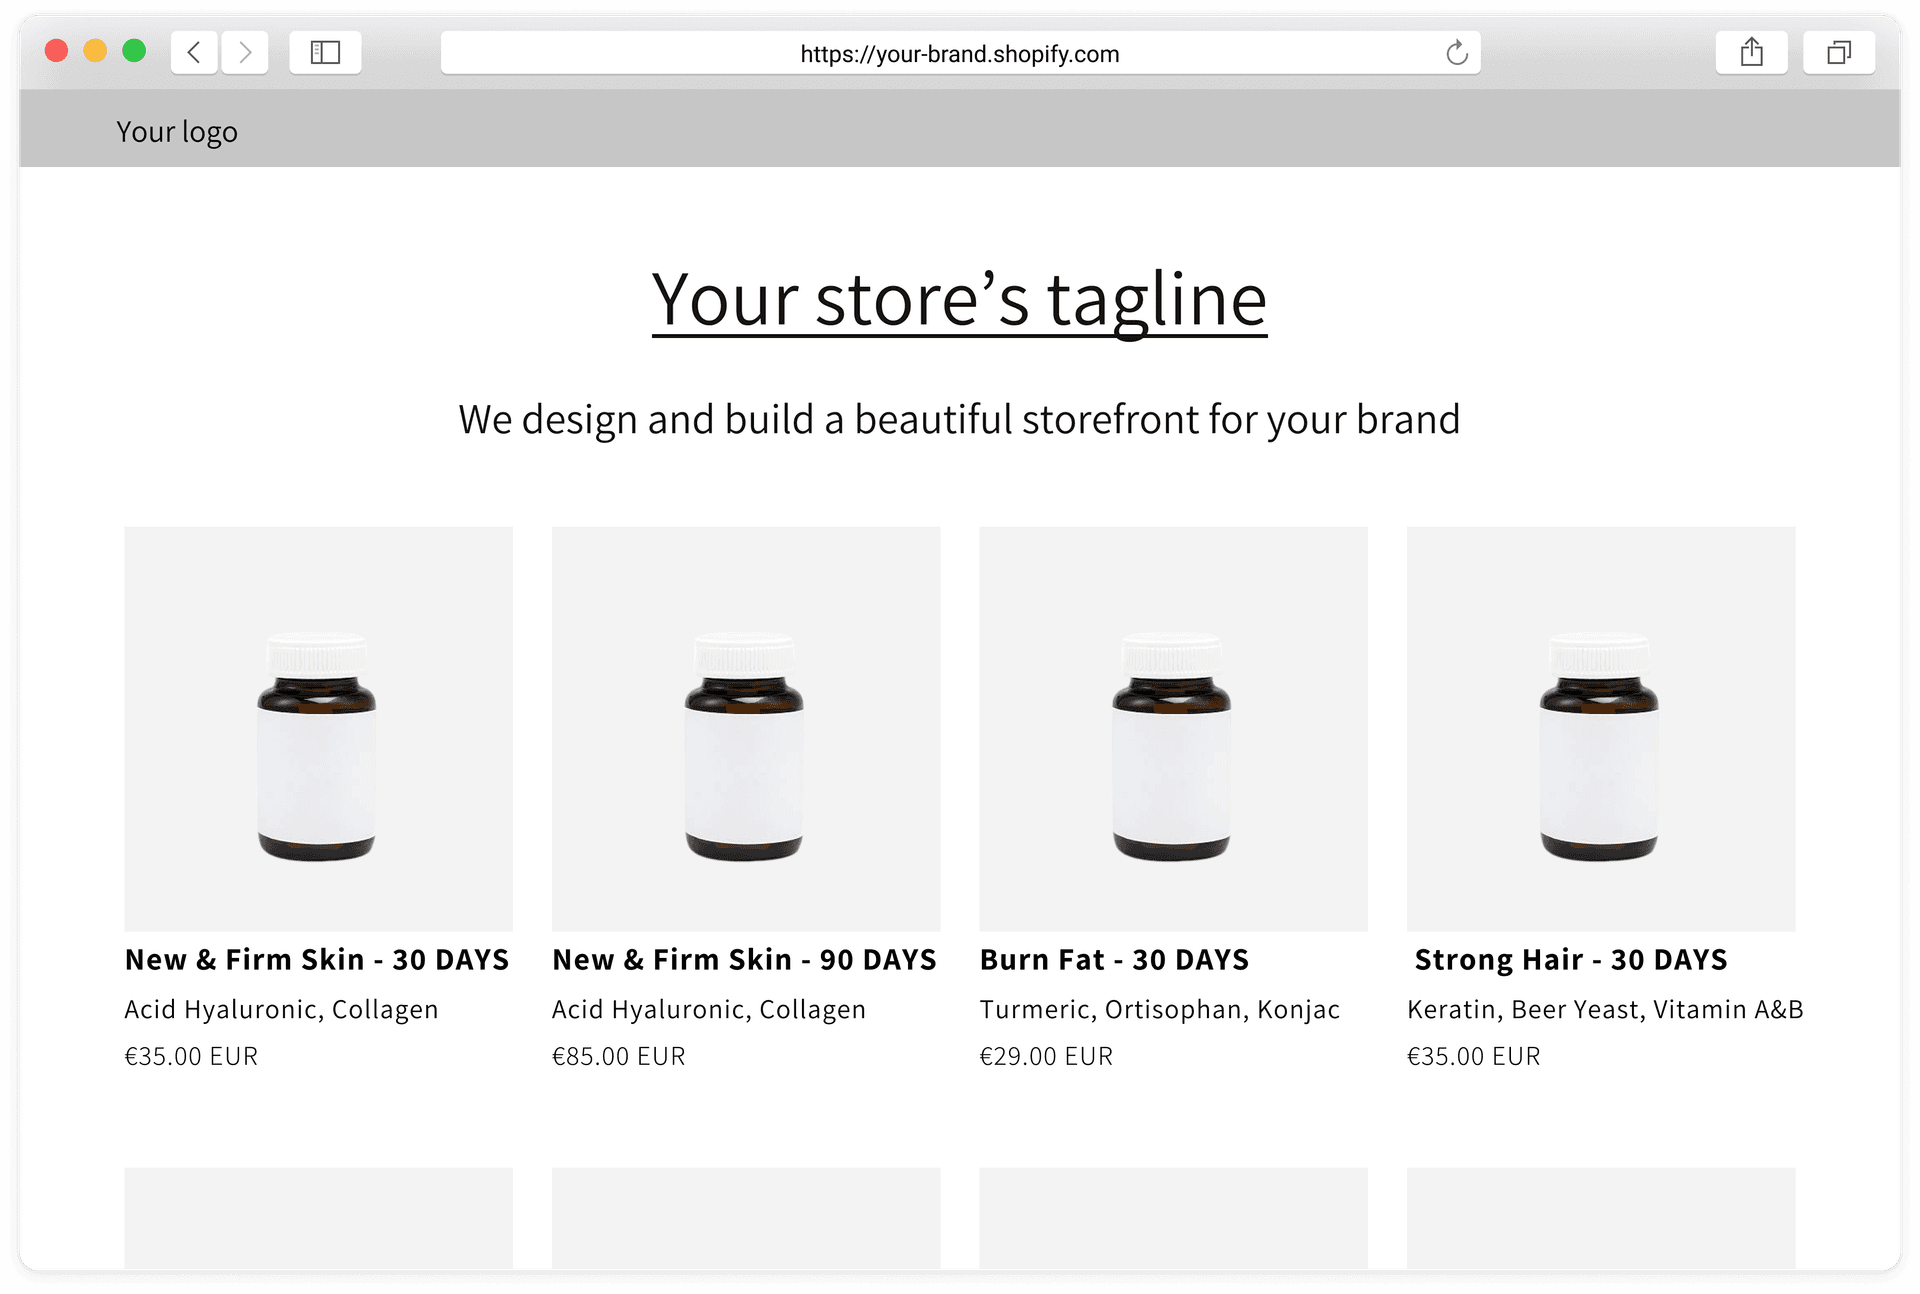The image size is (1920, 1294).
Task: View the 'Burn Fat - 30 DAYS' product image
Action: pyautogui.click(x=1173, y=727)
